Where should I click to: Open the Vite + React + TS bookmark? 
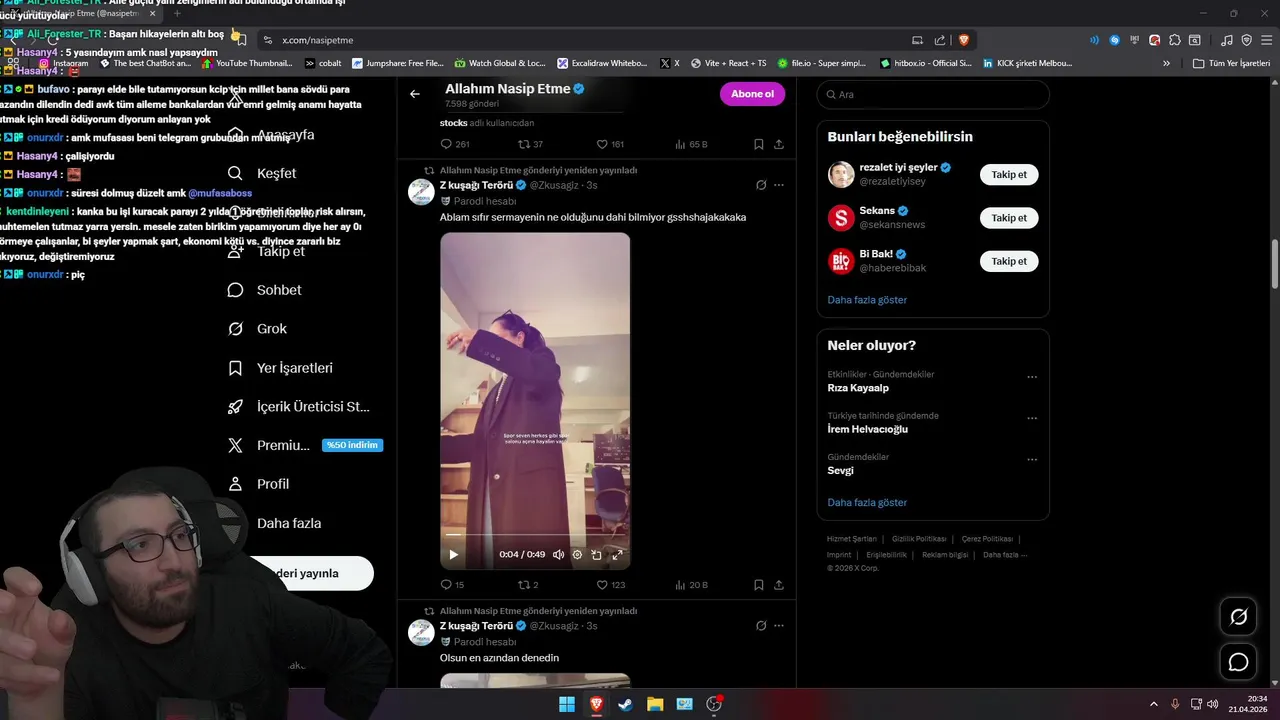point(727,63)
